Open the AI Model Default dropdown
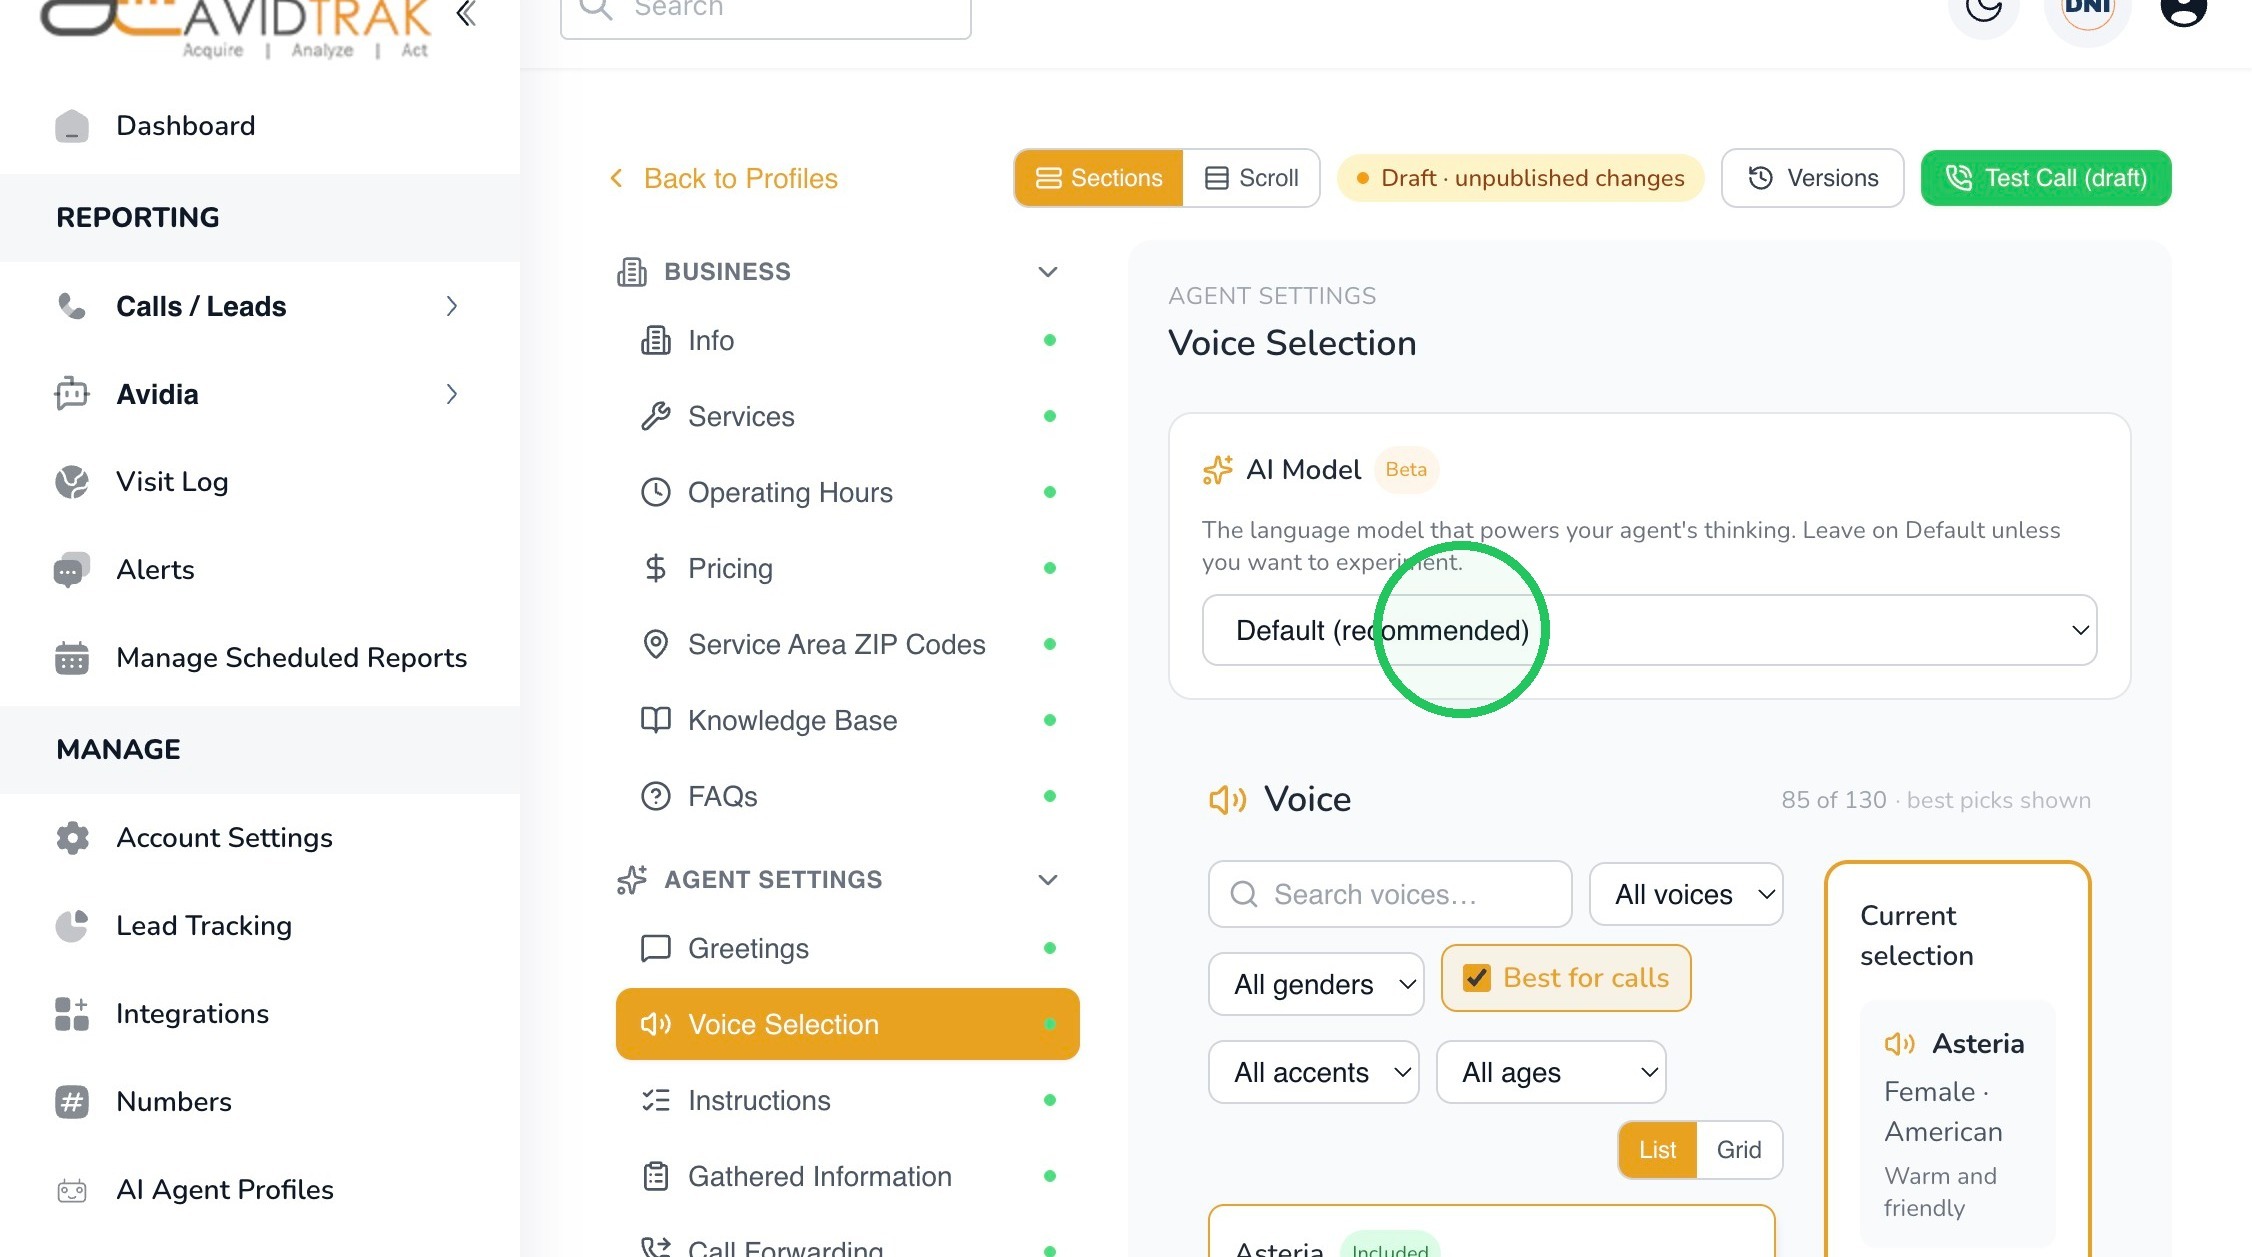2252x1257 pixels. point(1649,630)
